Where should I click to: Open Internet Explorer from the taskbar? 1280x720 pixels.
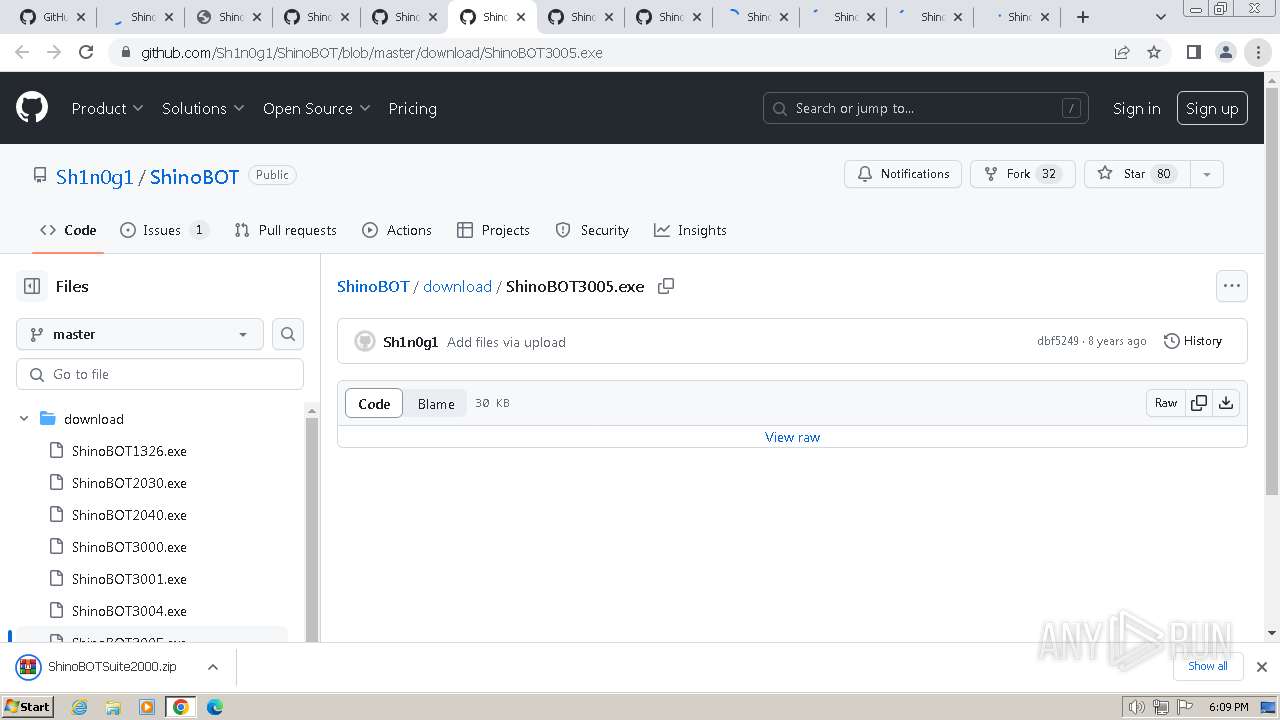80,707
